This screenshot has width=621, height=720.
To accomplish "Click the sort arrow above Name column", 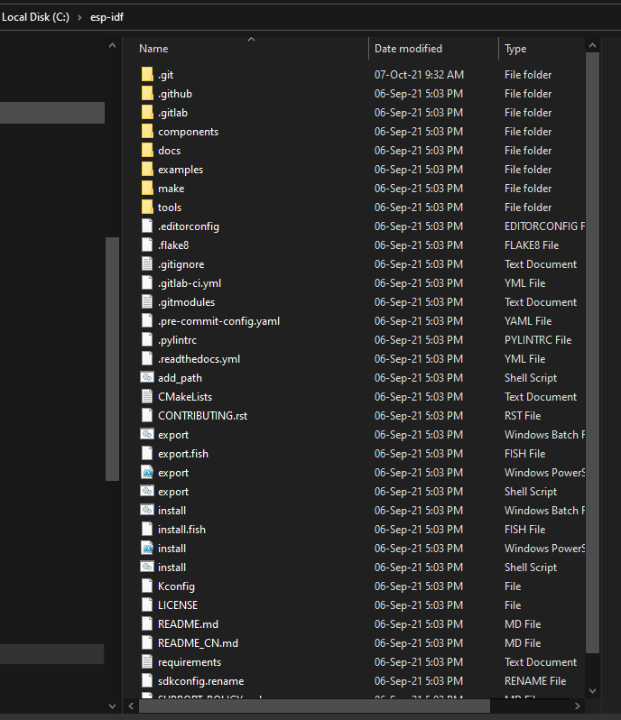I will coord(251,39).
